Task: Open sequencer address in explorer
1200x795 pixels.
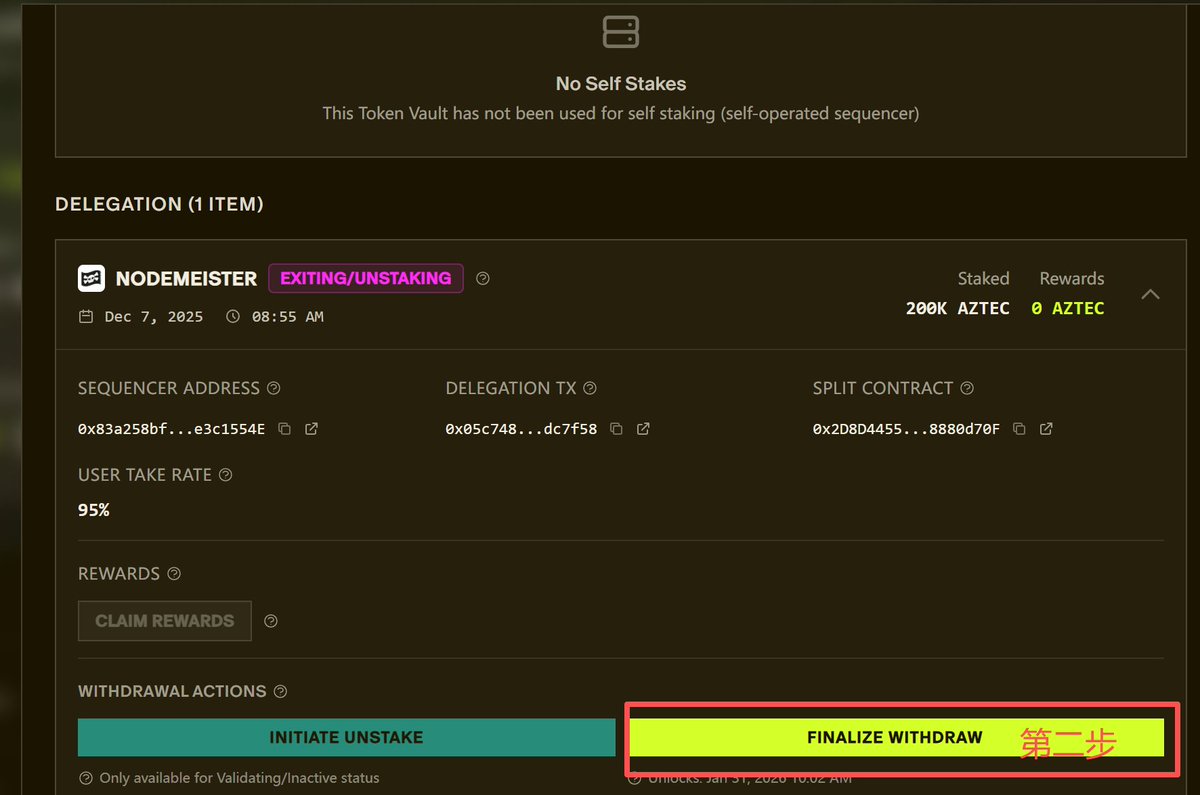Action: (312, 429)
